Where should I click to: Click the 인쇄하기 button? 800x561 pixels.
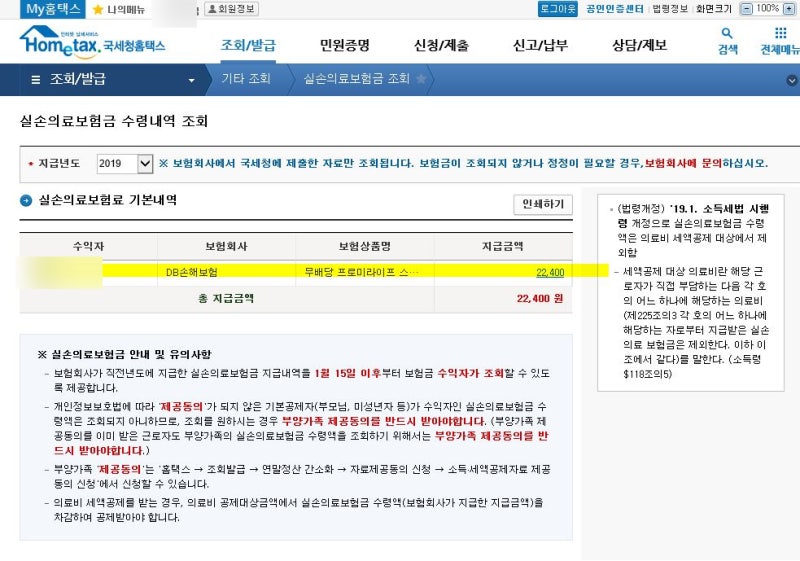543,205
